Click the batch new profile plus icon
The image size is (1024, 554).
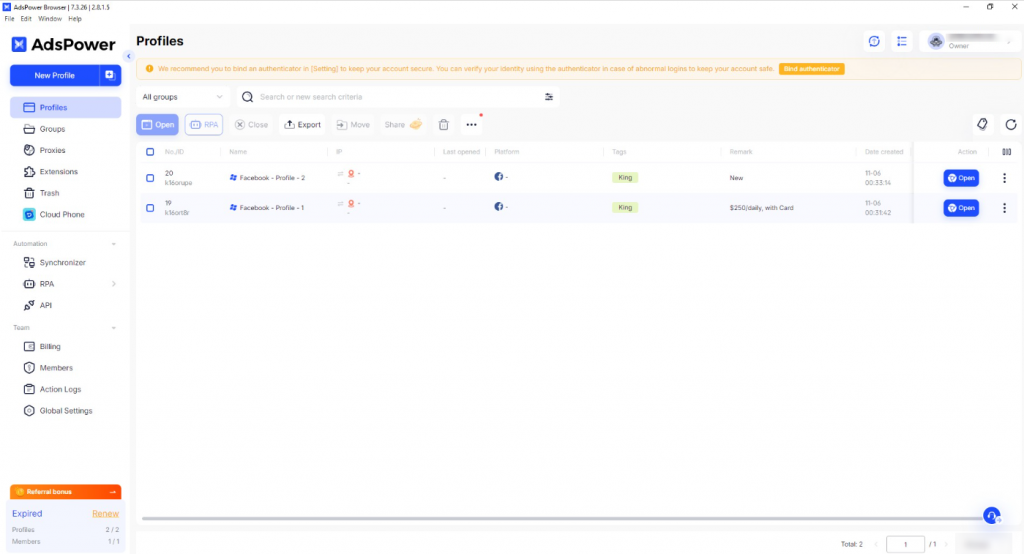click(110, 75)
